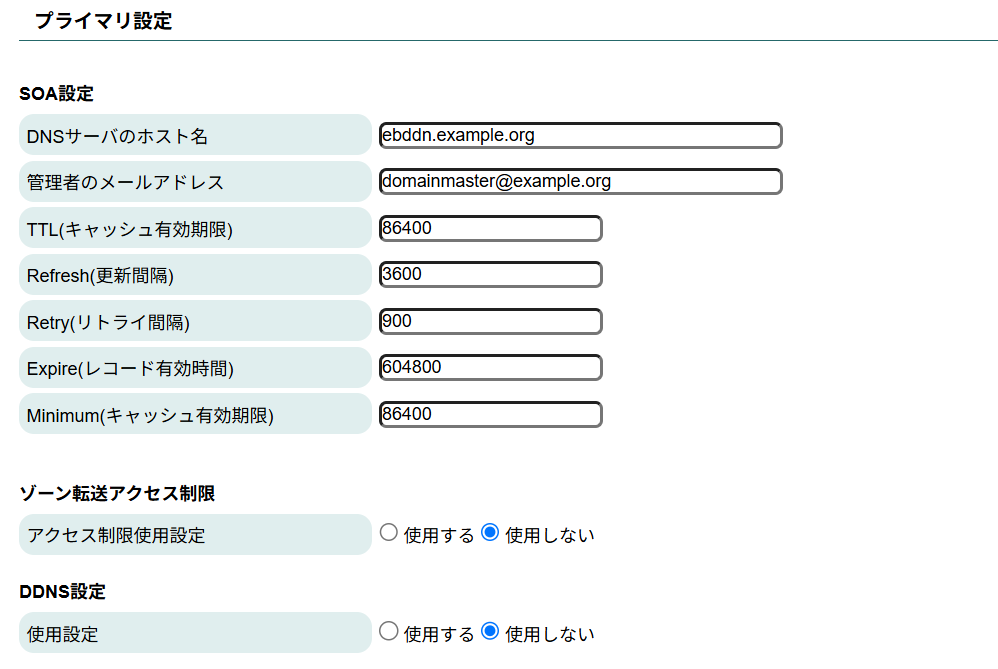
Task: Click the Expire field showing 604800
Action: click(x=490, y=367)
